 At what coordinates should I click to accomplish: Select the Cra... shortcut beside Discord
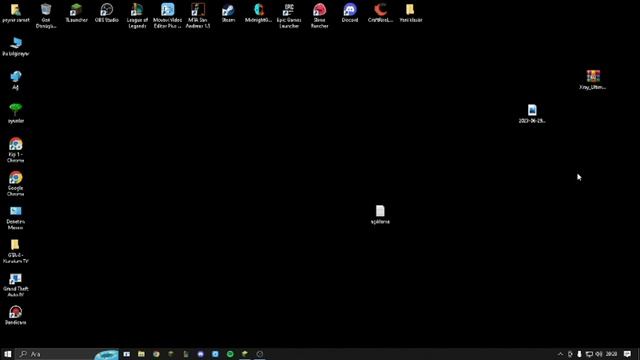point(380,13)
